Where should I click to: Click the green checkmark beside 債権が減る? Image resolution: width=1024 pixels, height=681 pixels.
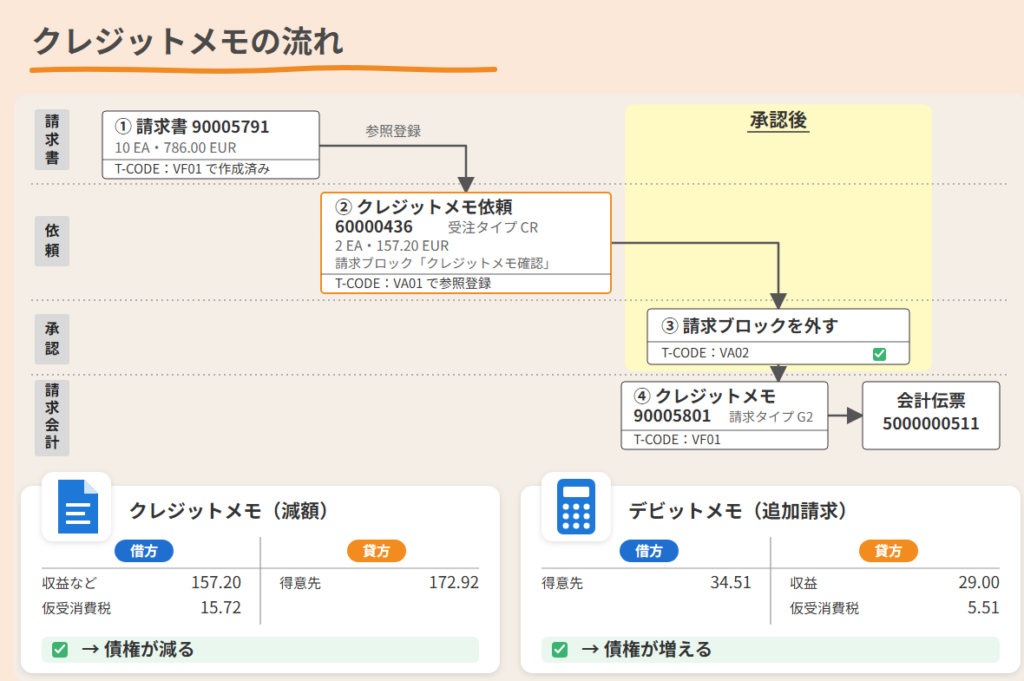(x=60, y=650)
